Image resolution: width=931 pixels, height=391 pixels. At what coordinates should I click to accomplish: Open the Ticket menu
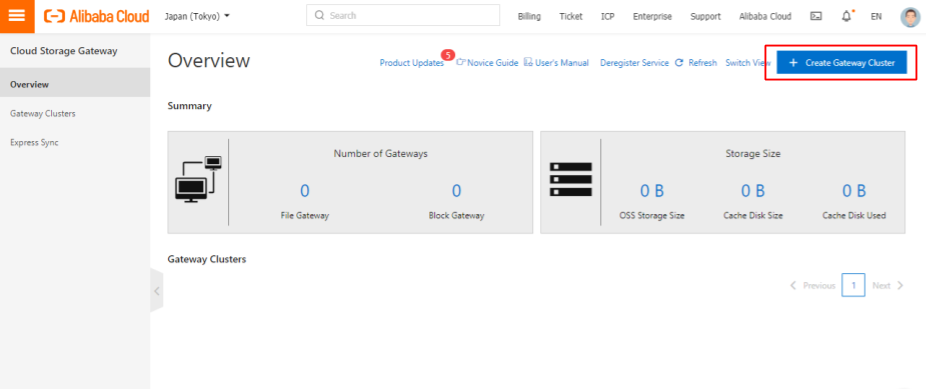click(571, 17)
